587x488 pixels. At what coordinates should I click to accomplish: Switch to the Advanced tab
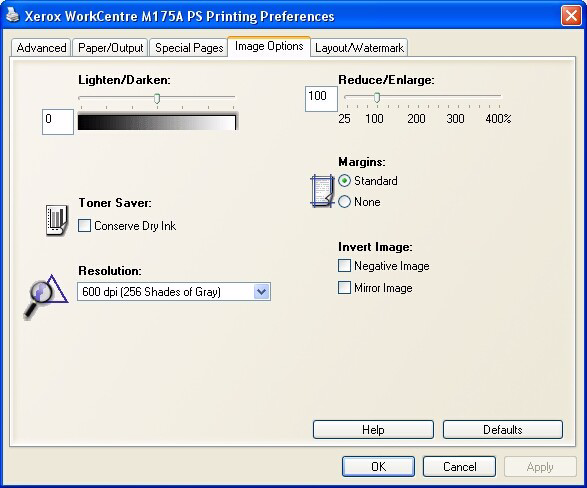coord(41,48)
